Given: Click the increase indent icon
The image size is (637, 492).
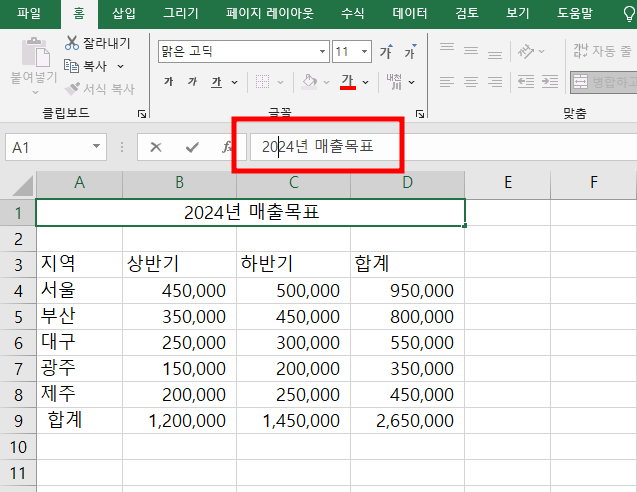Looking at the screenshot, I should click(550, 82).
